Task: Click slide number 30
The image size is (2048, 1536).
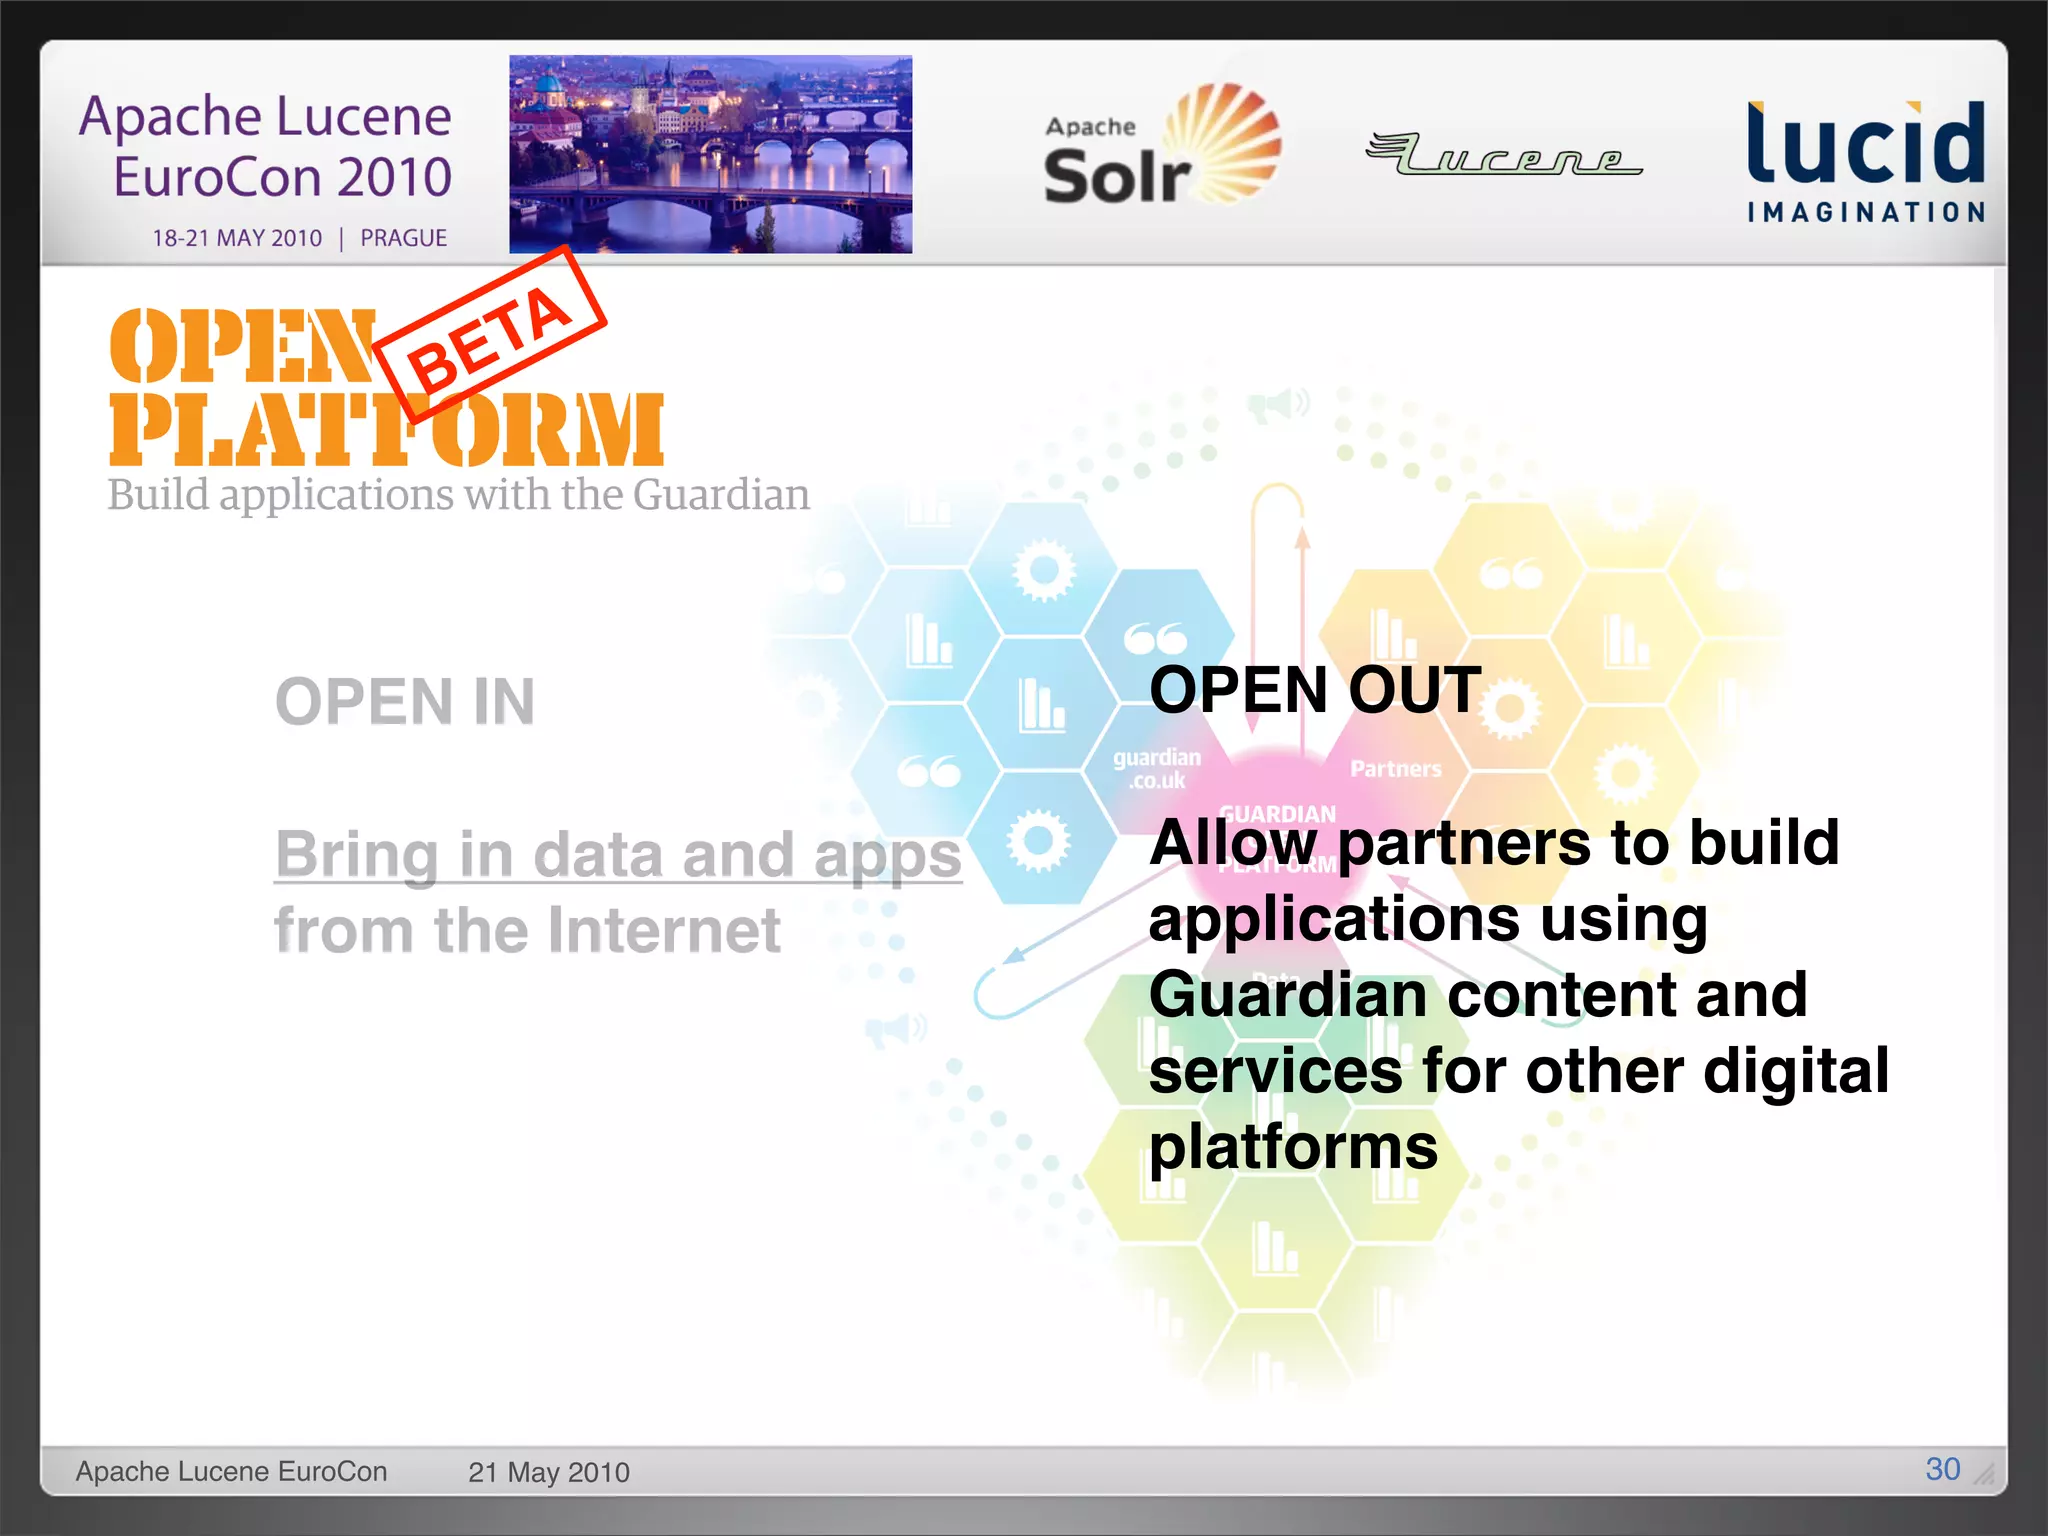Action: tap(1942, 1469)
